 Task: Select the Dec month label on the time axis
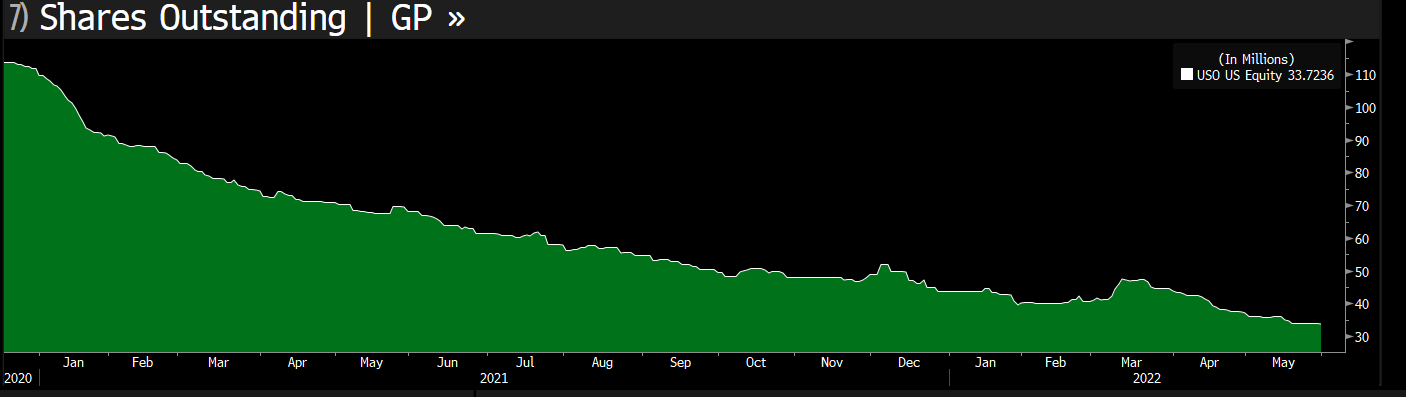909,362
